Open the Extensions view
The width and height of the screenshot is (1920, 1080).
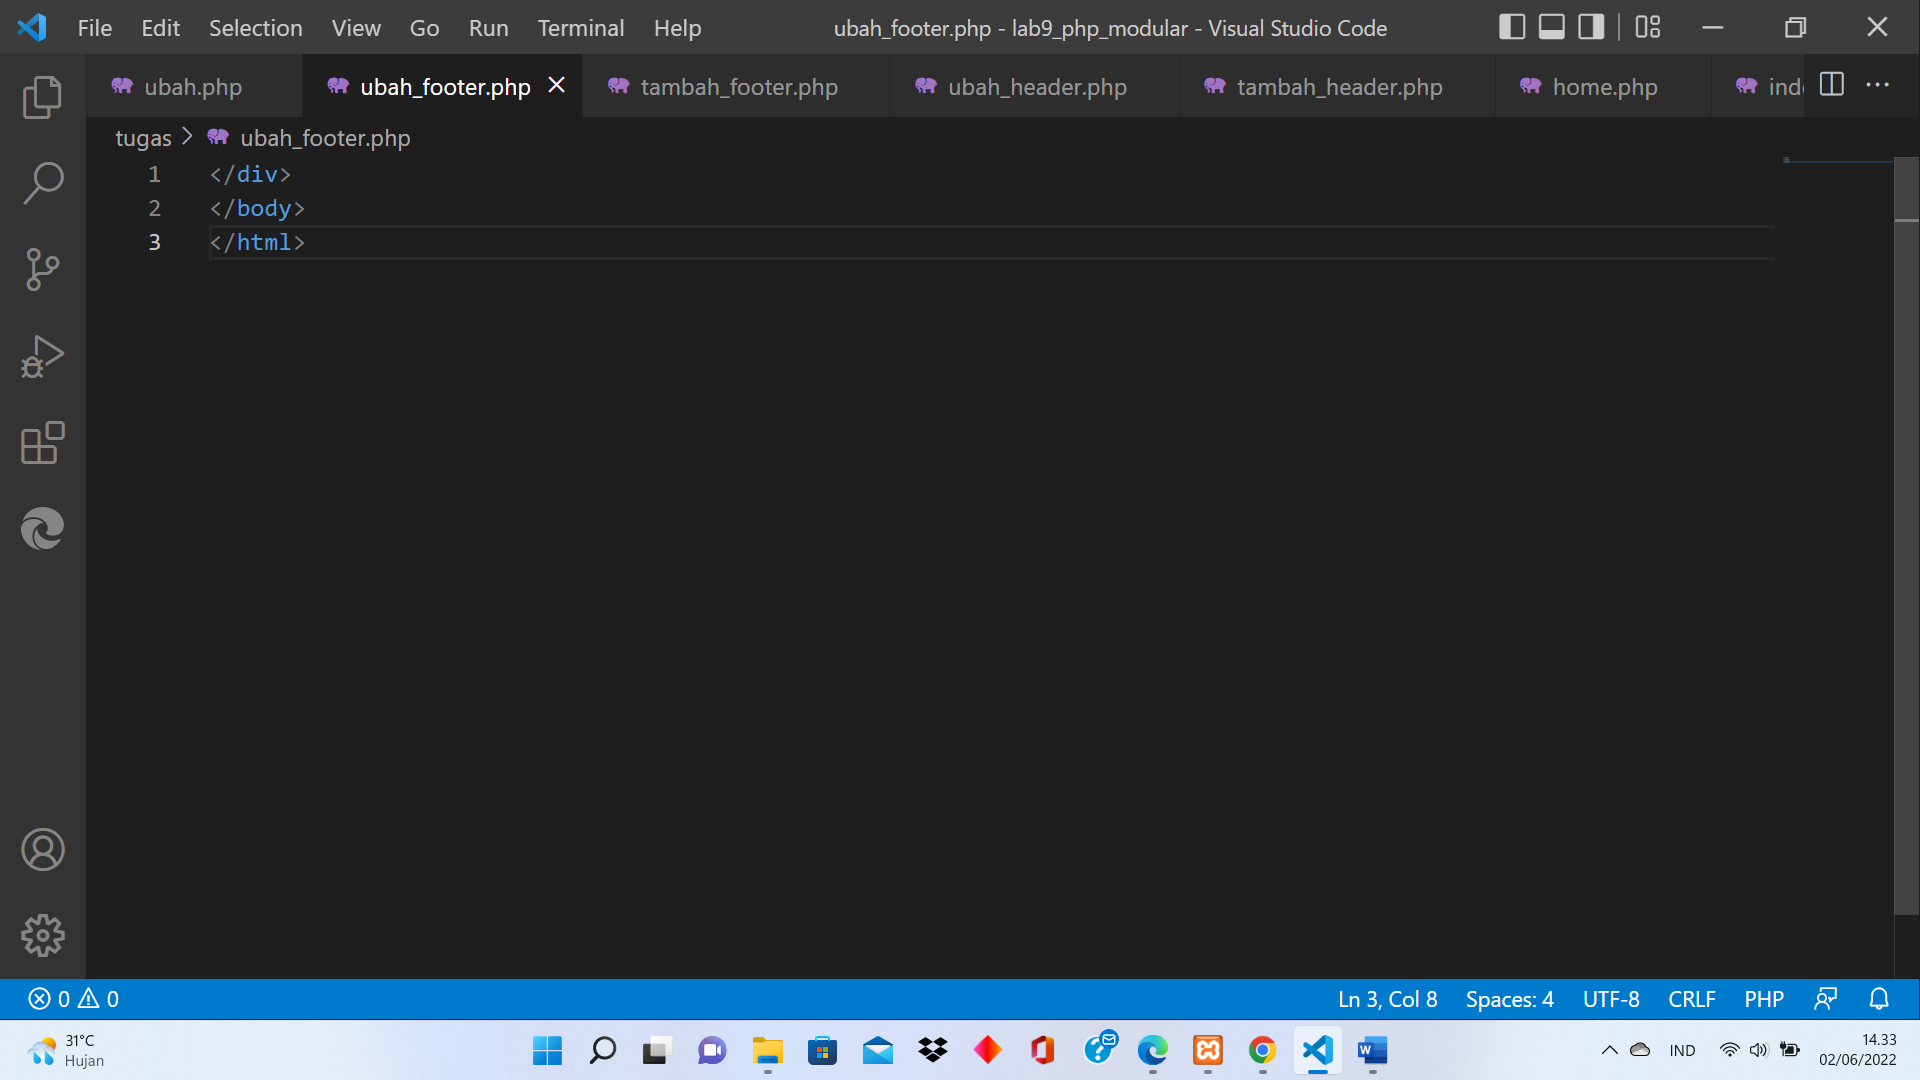click(42, 442)
